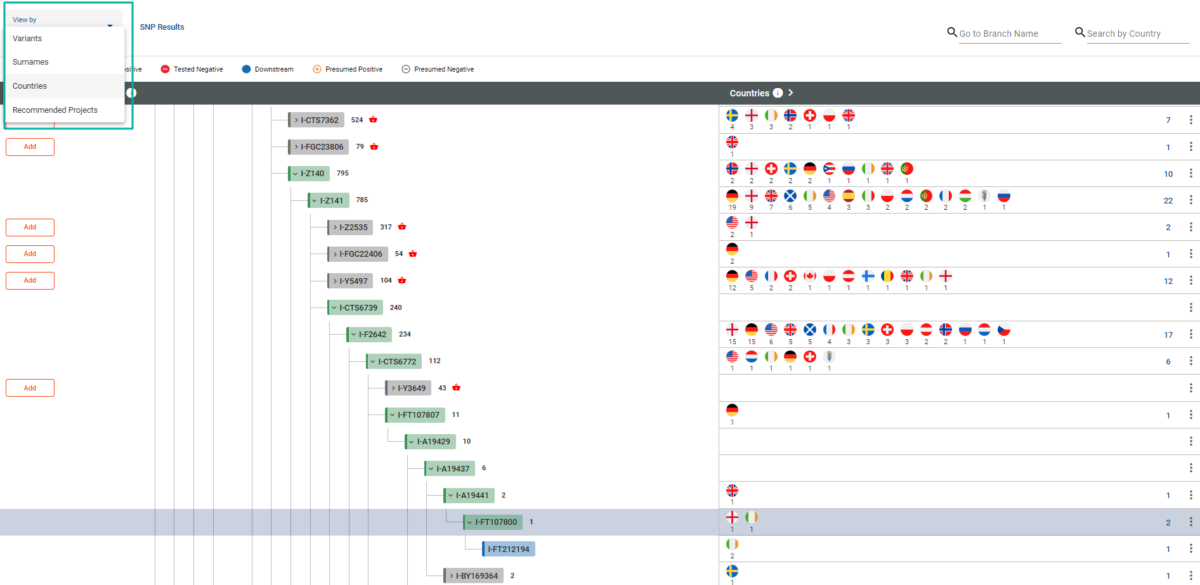Expand the I-Z2535 branch

coord(337,226)
